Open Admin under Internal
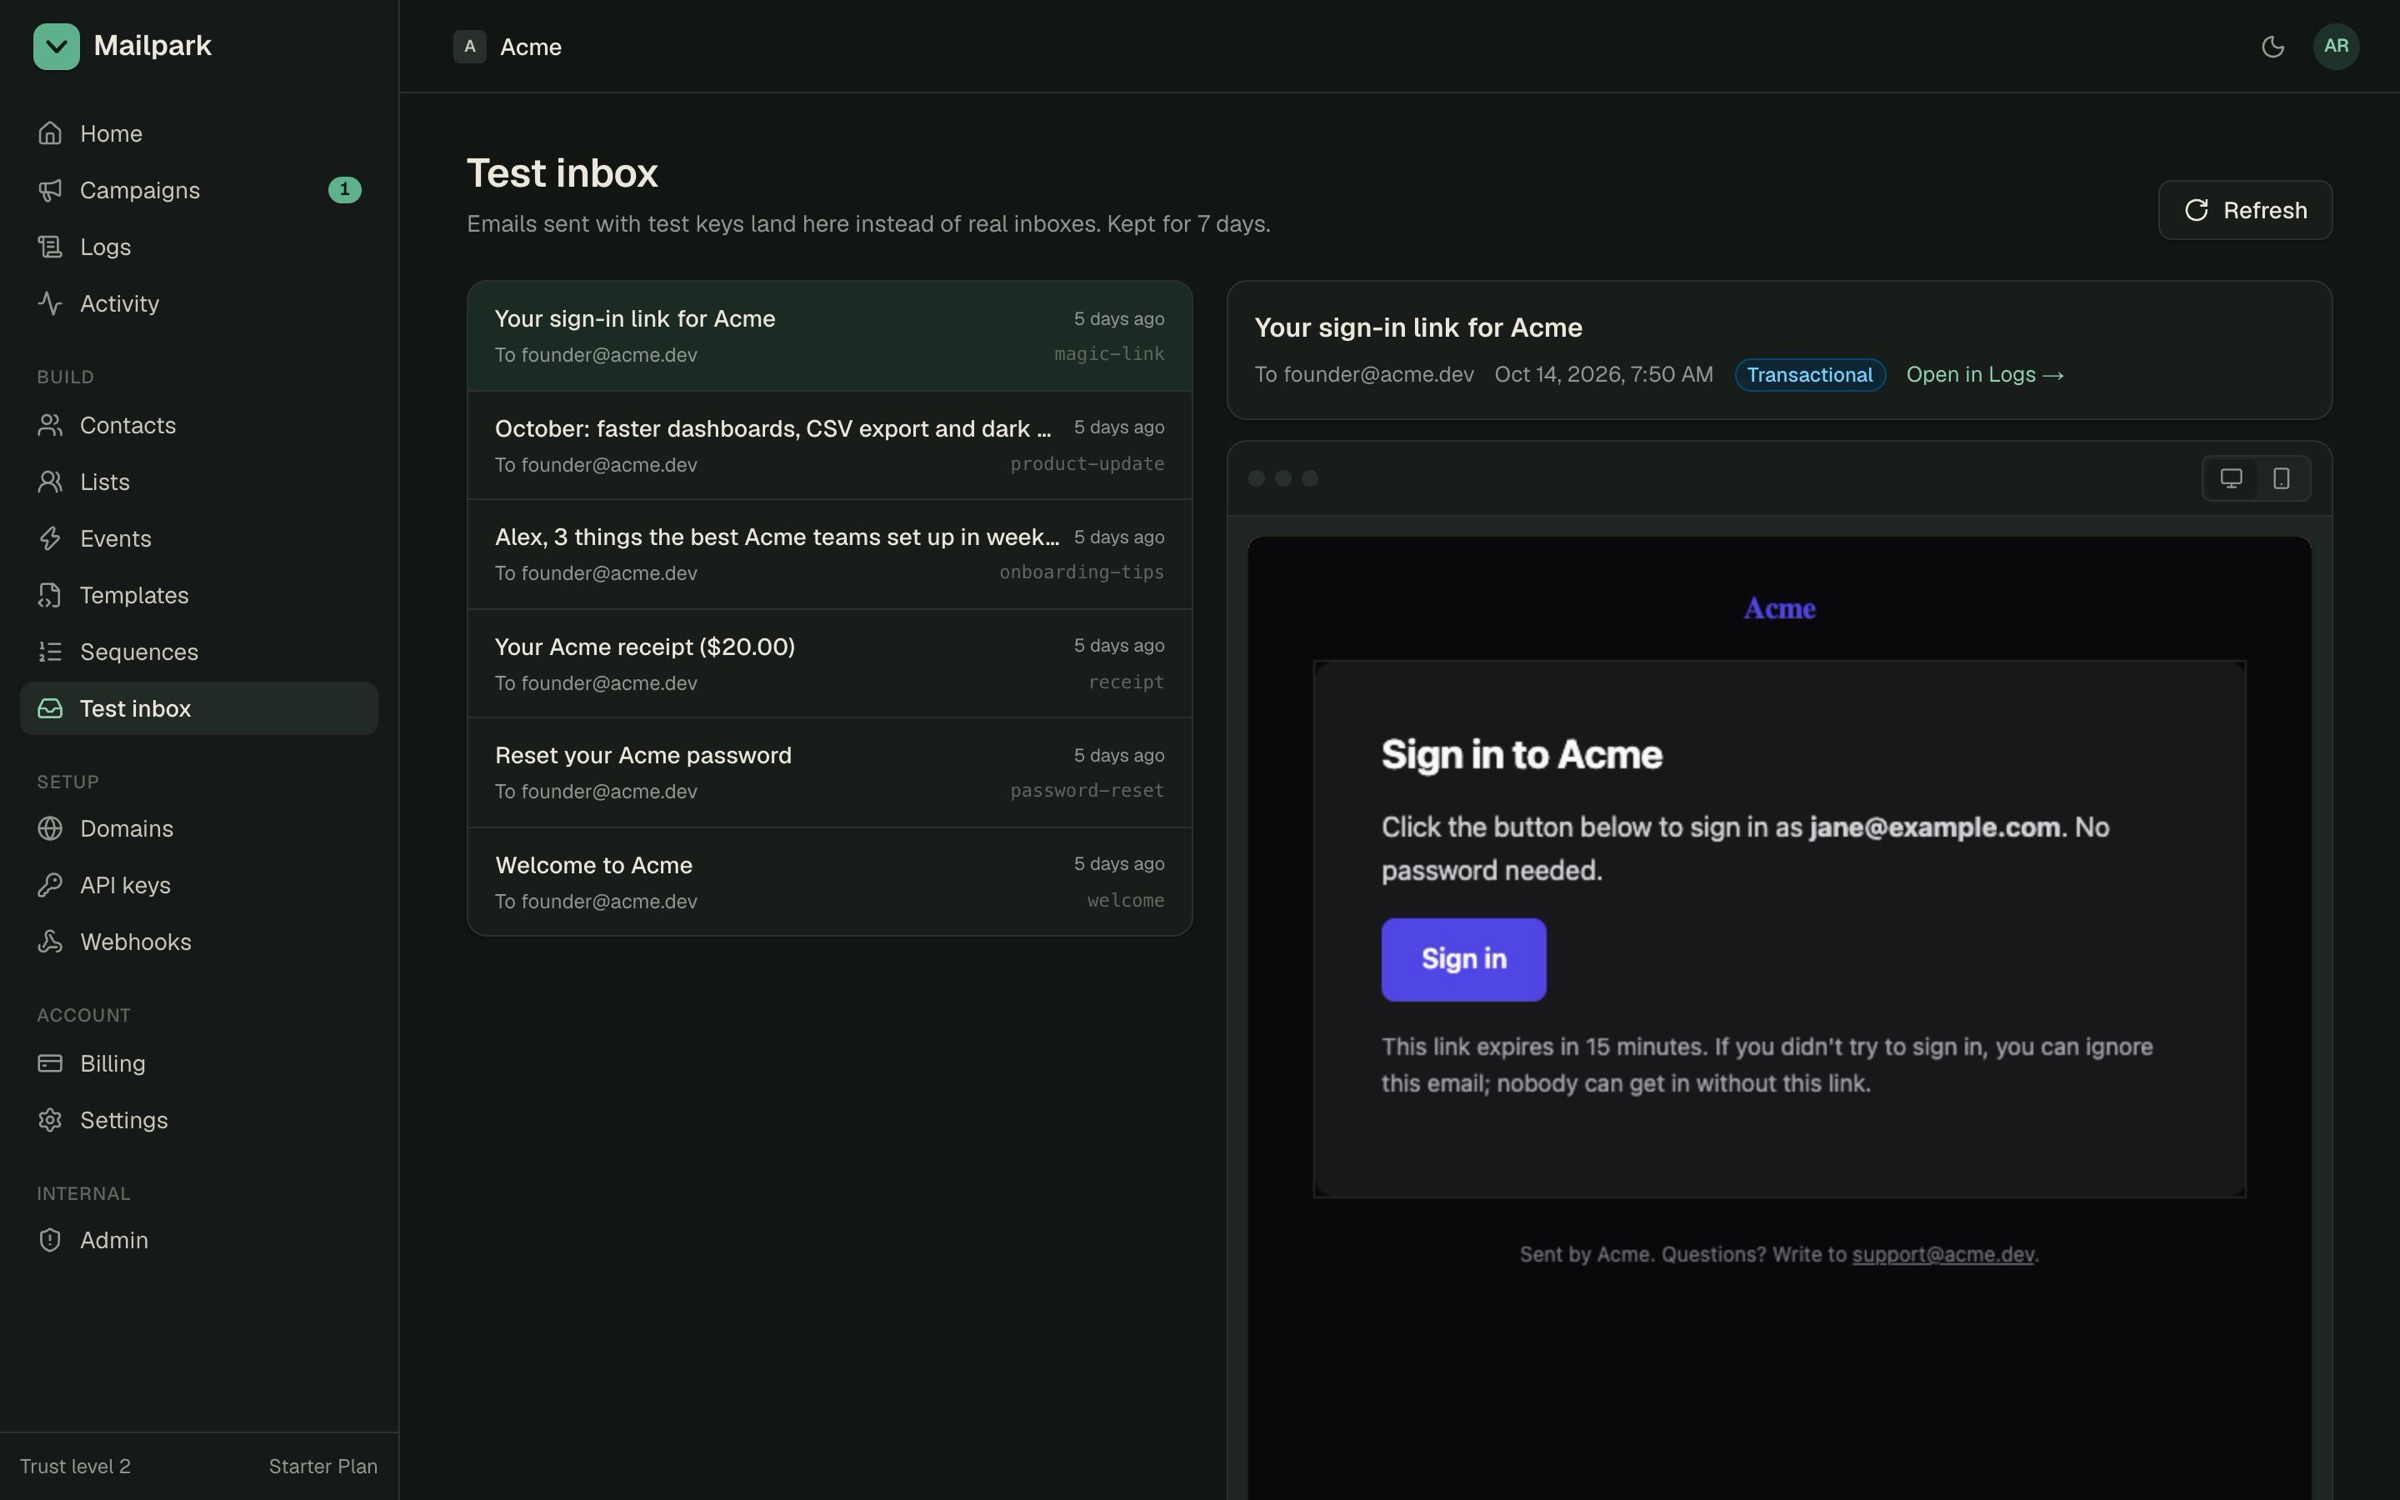Screen dimensions: 2400x1500 [x=199, y=1240]
